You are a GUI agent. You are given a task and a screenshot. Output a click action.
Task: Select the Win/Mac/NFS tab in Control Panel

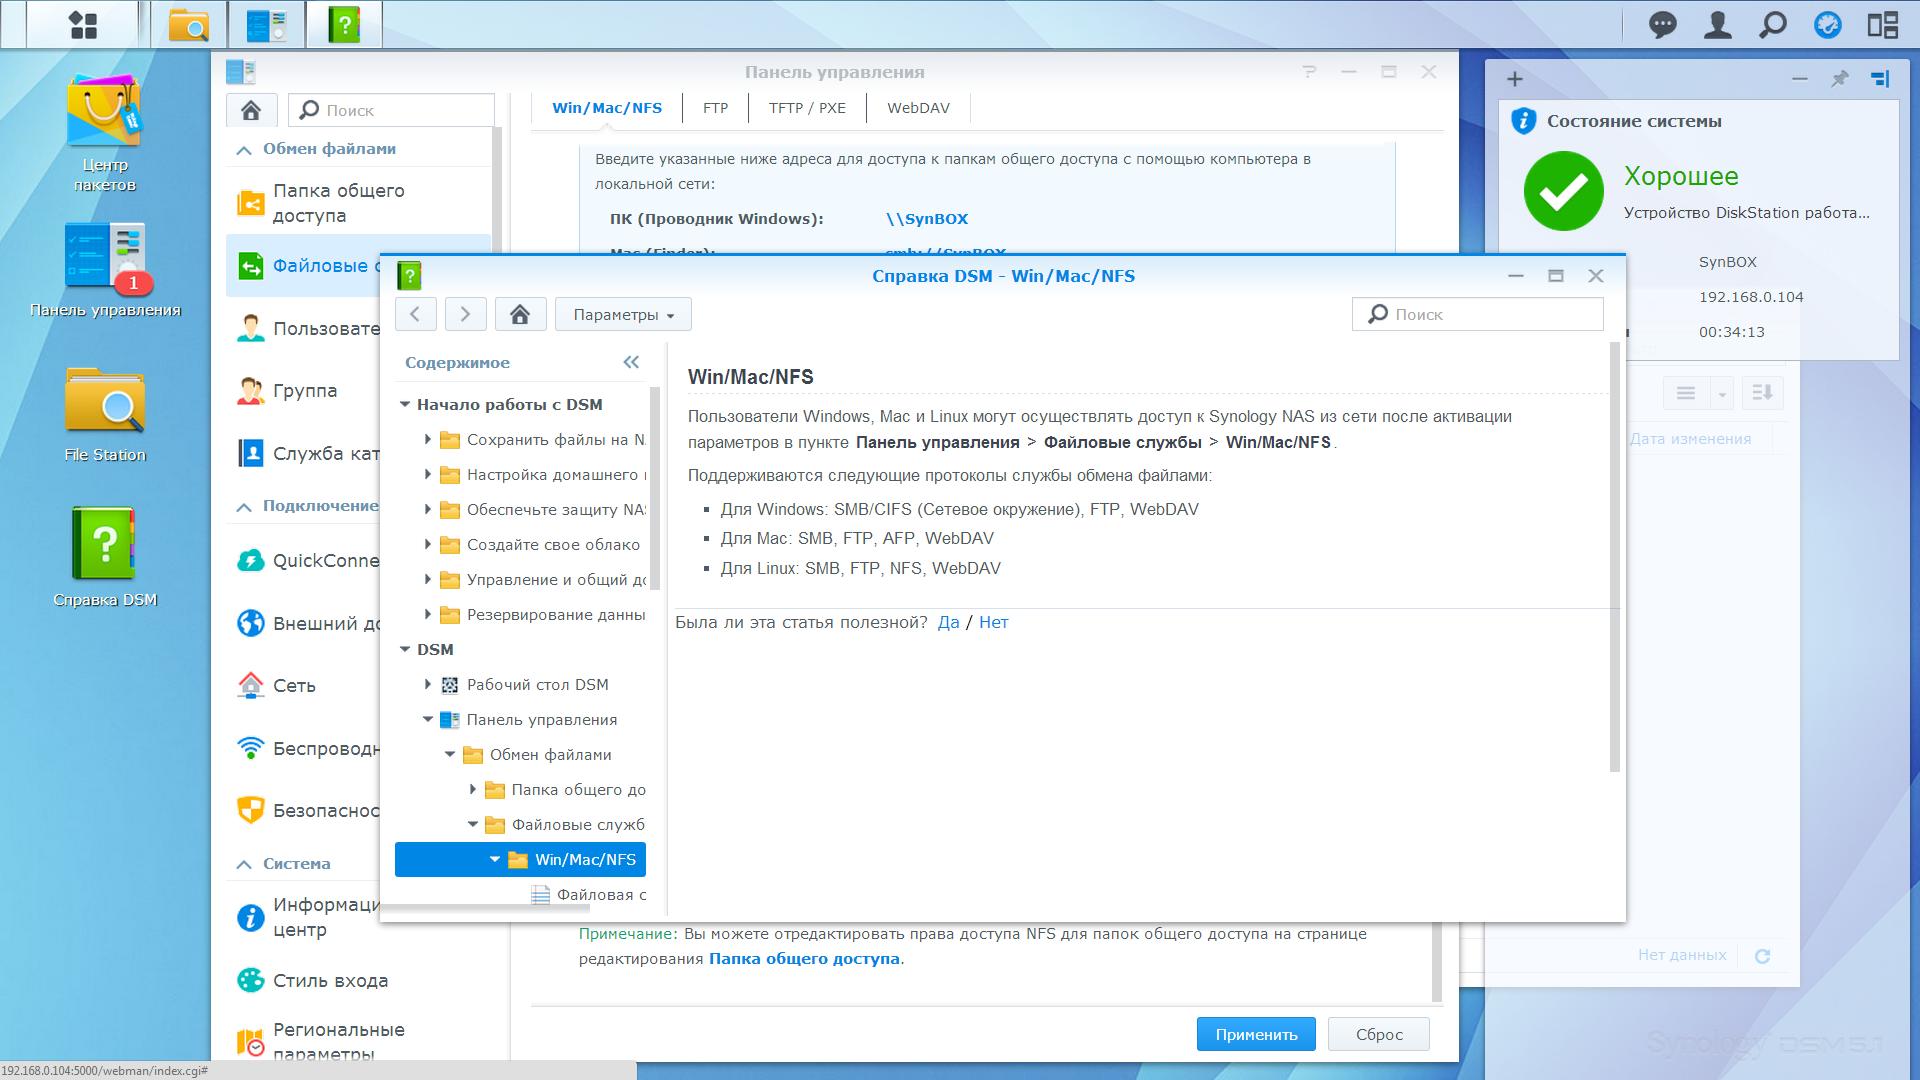607,108
